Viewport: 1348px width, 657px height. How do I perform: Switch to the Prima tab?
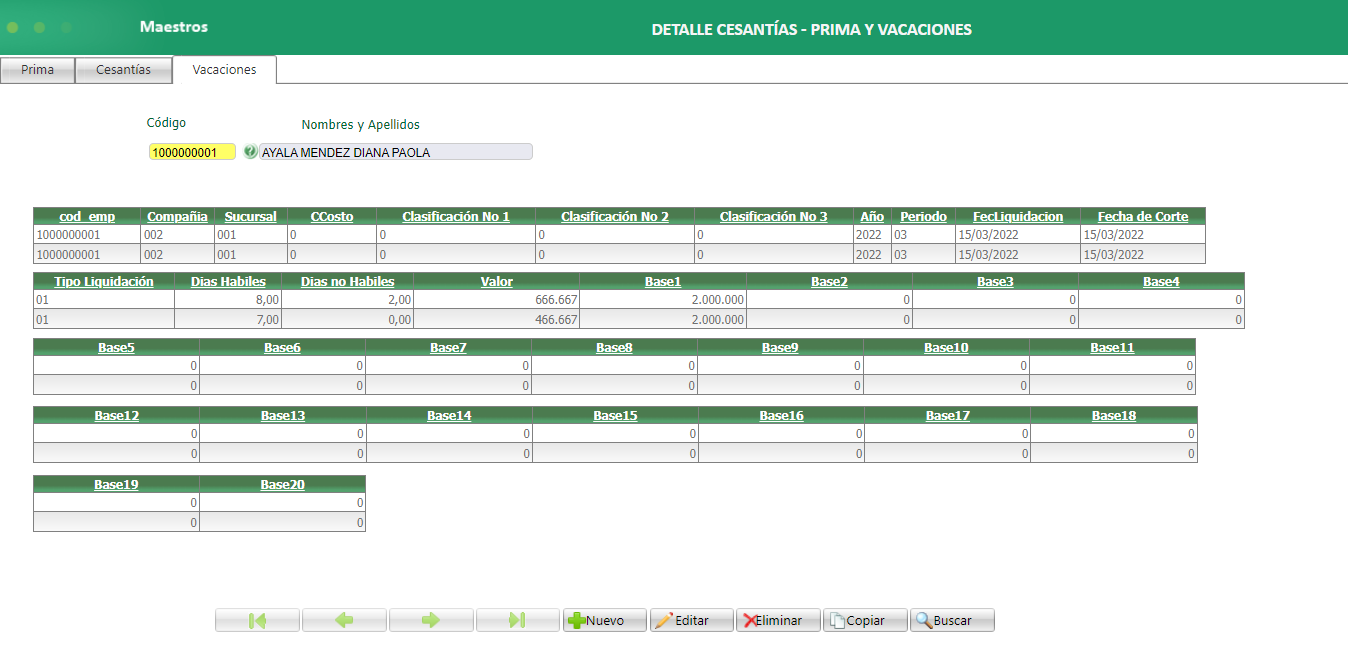(37, 70)
